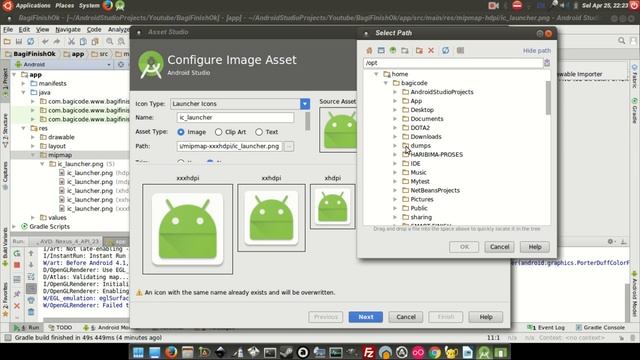Click Cancel in Asset Studio dialog
This screenshot has width=640, height=360.
click(x=406, y=317)
